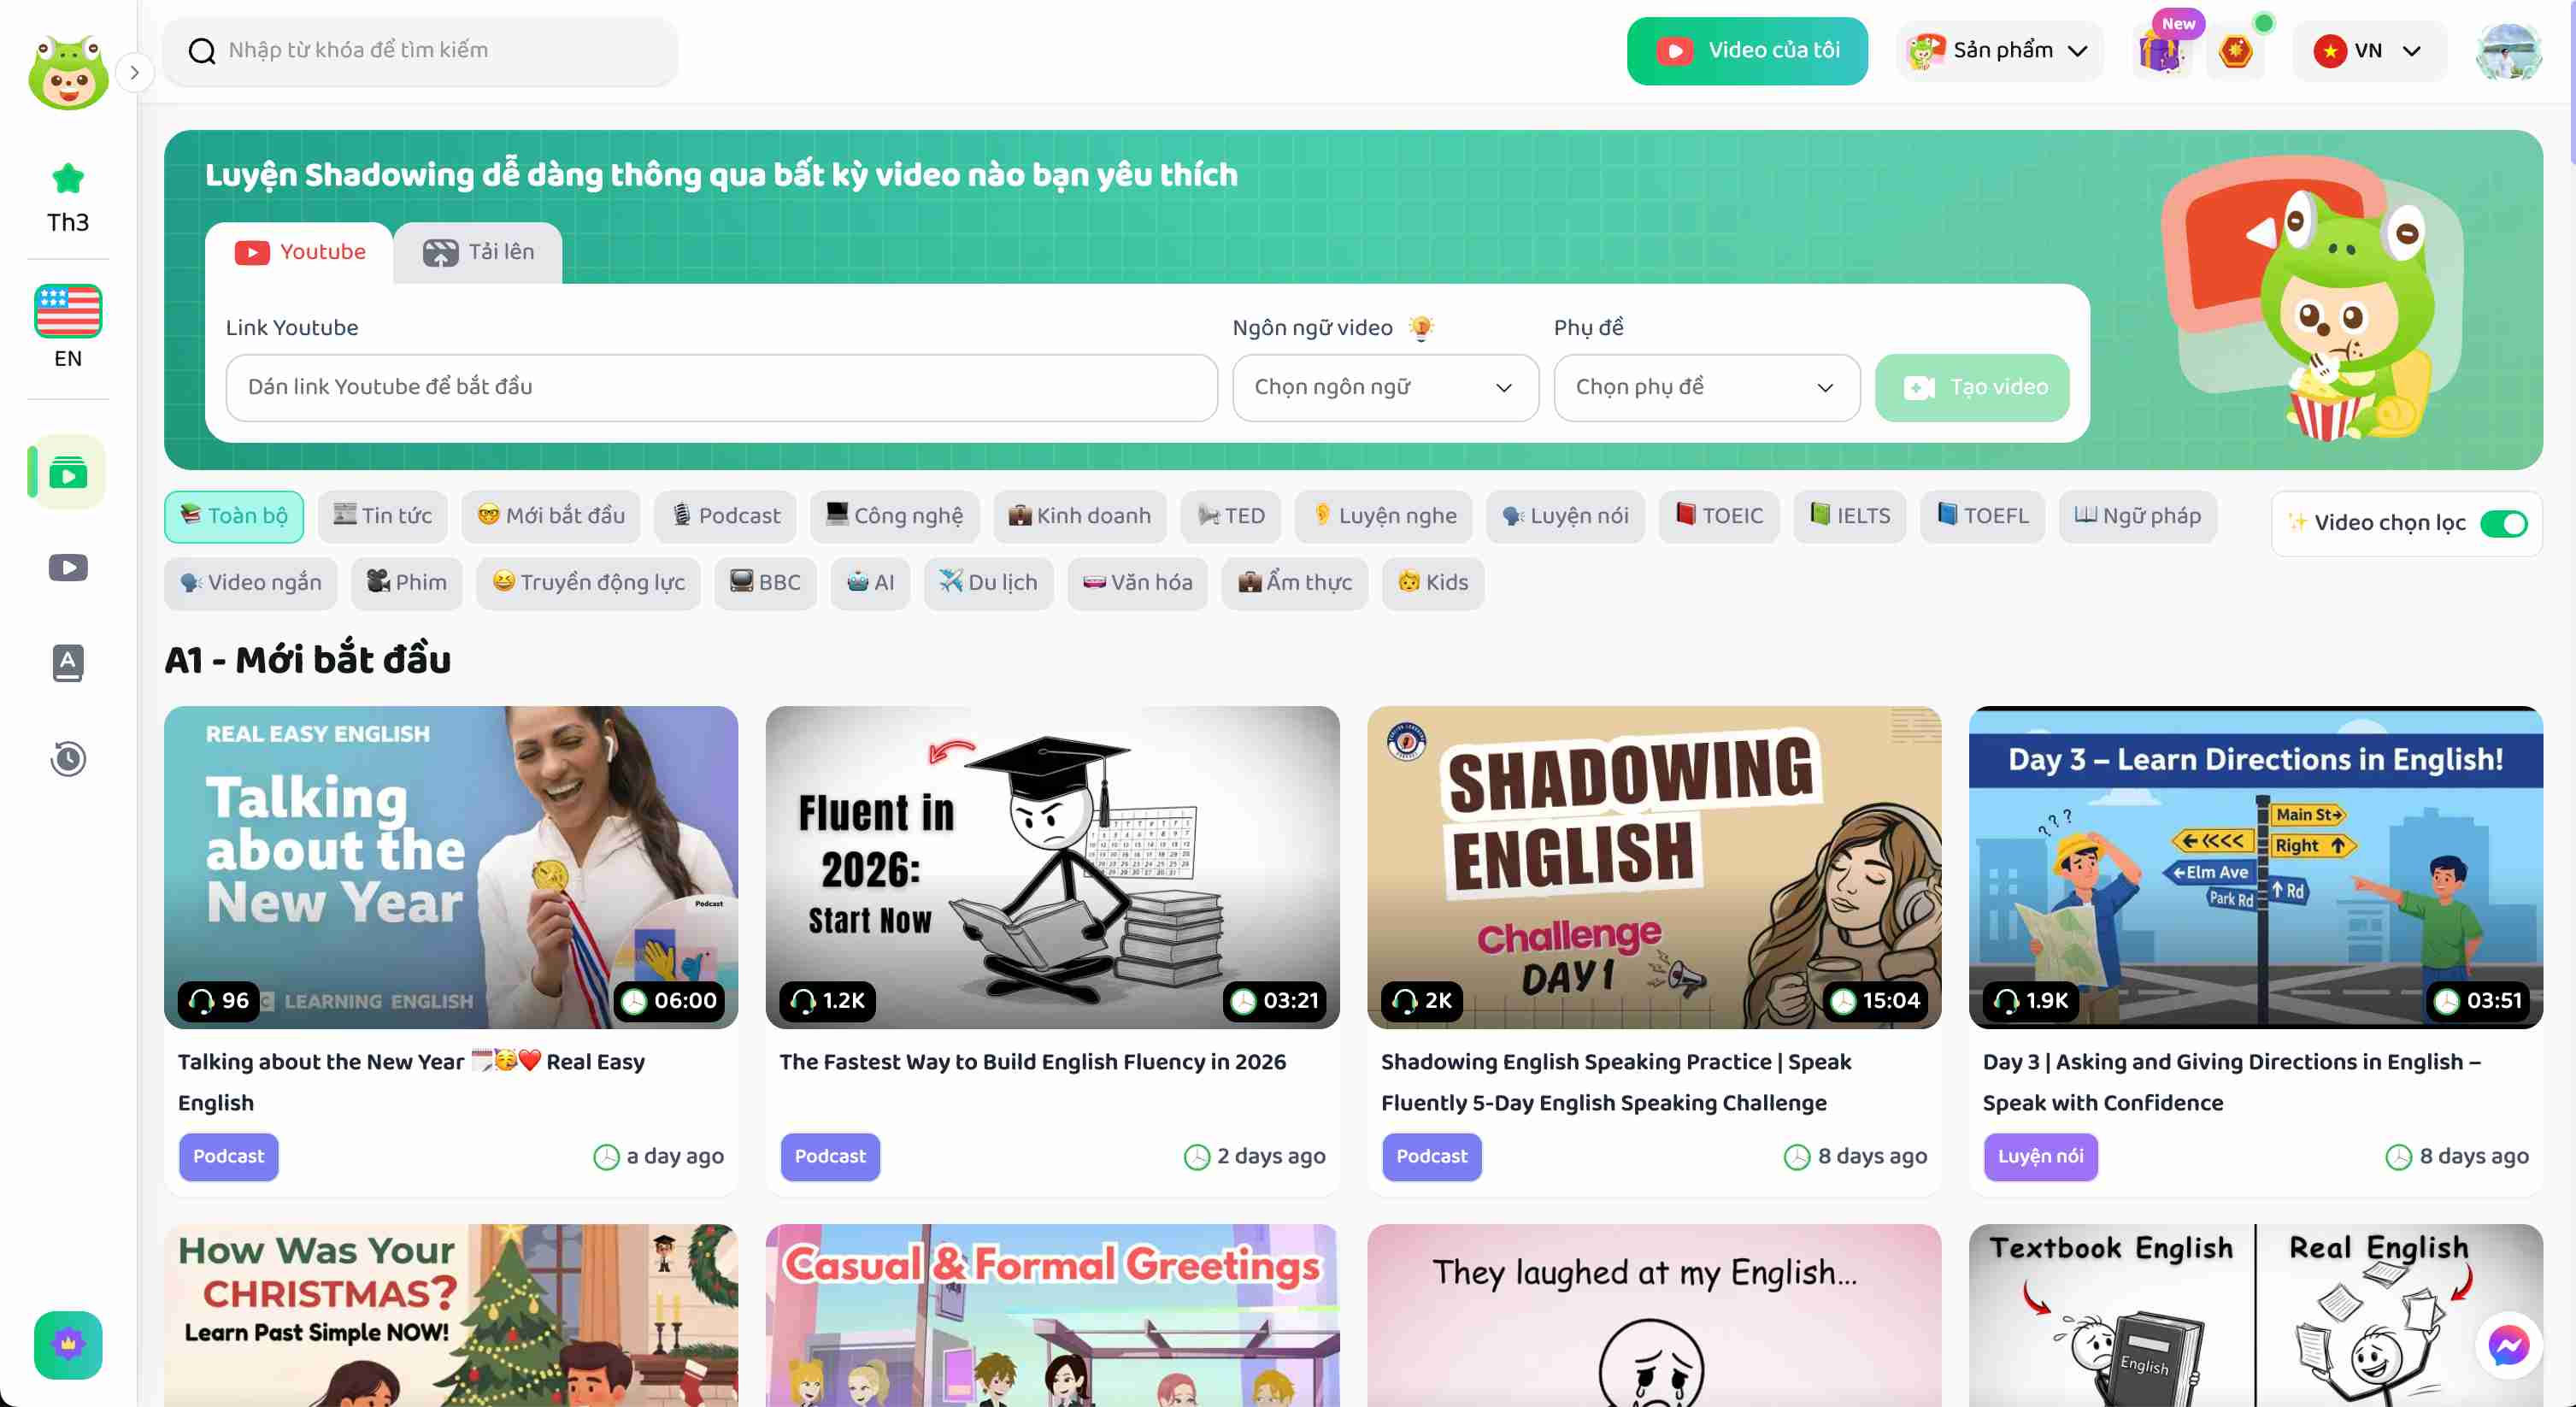Open the Shadowing English Challenge thumbnail
This screenshot has width=2576, height=1407.
pos(1653,866)
